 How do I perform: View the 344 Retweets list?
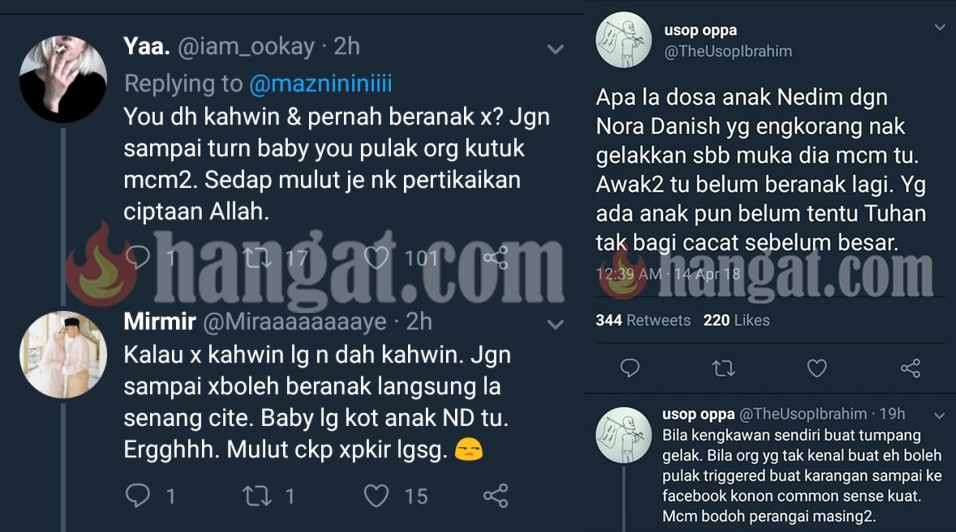(x=643, y=320)
